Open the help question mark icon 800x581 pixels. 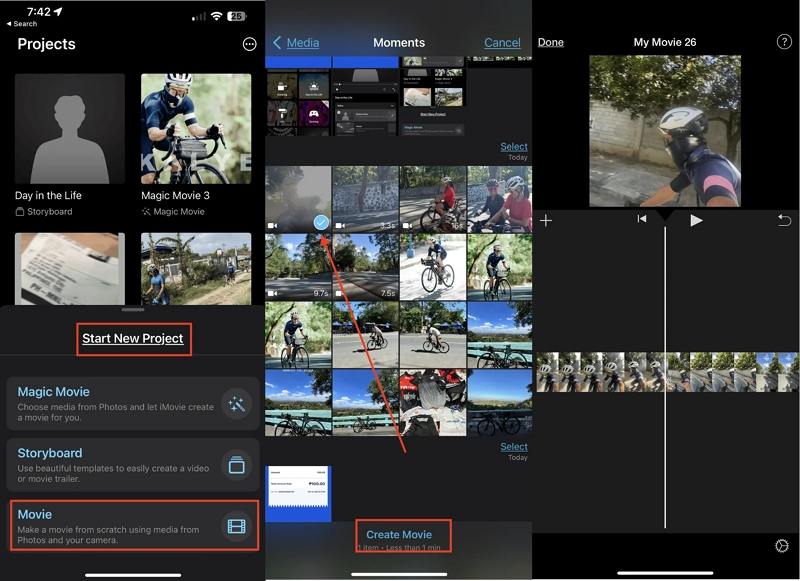(x=784, y=42)
